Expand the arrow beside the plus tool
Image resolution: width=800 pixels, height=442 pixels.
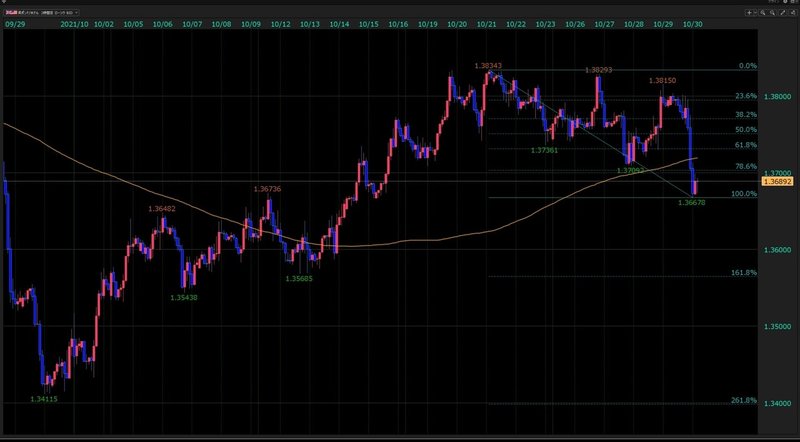756,13
